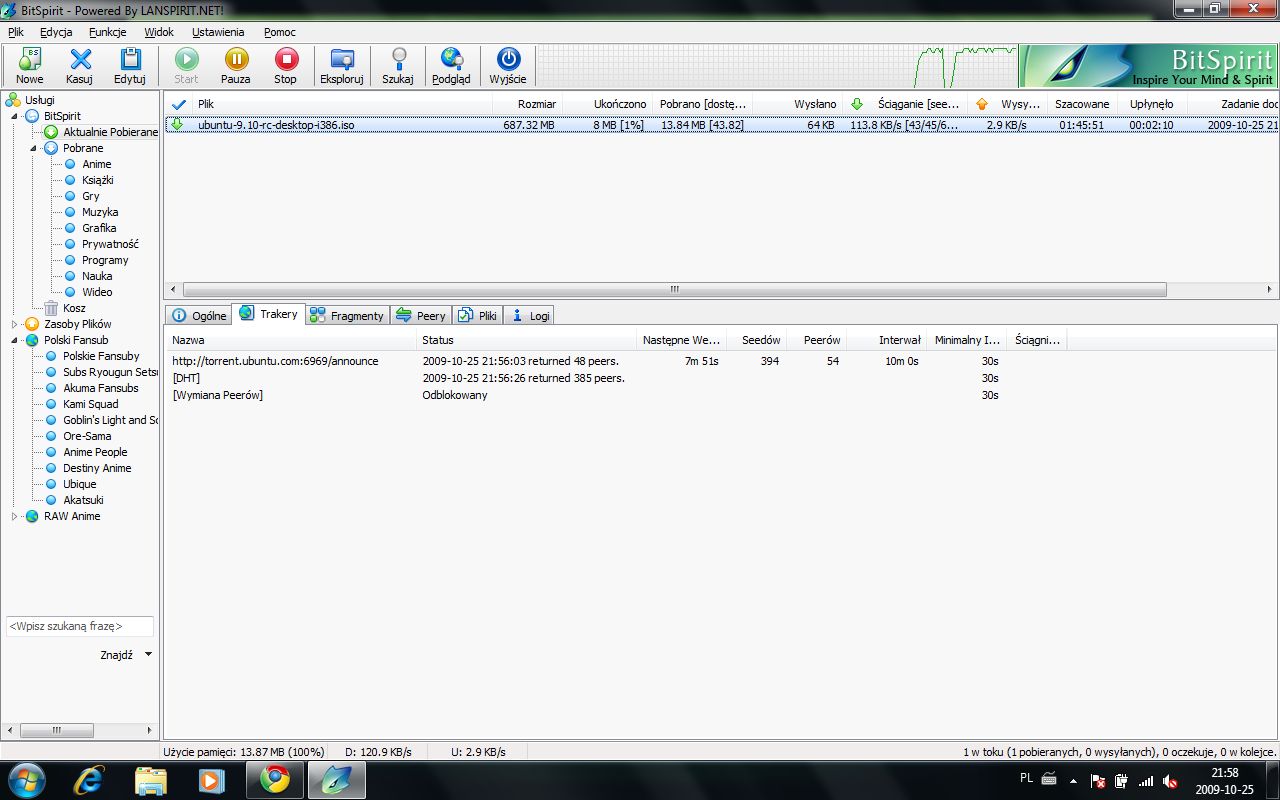The height and width of the screenshot is (800, 1280).
Task: Open the Kosz trash folder
Action: click(74, 308)
